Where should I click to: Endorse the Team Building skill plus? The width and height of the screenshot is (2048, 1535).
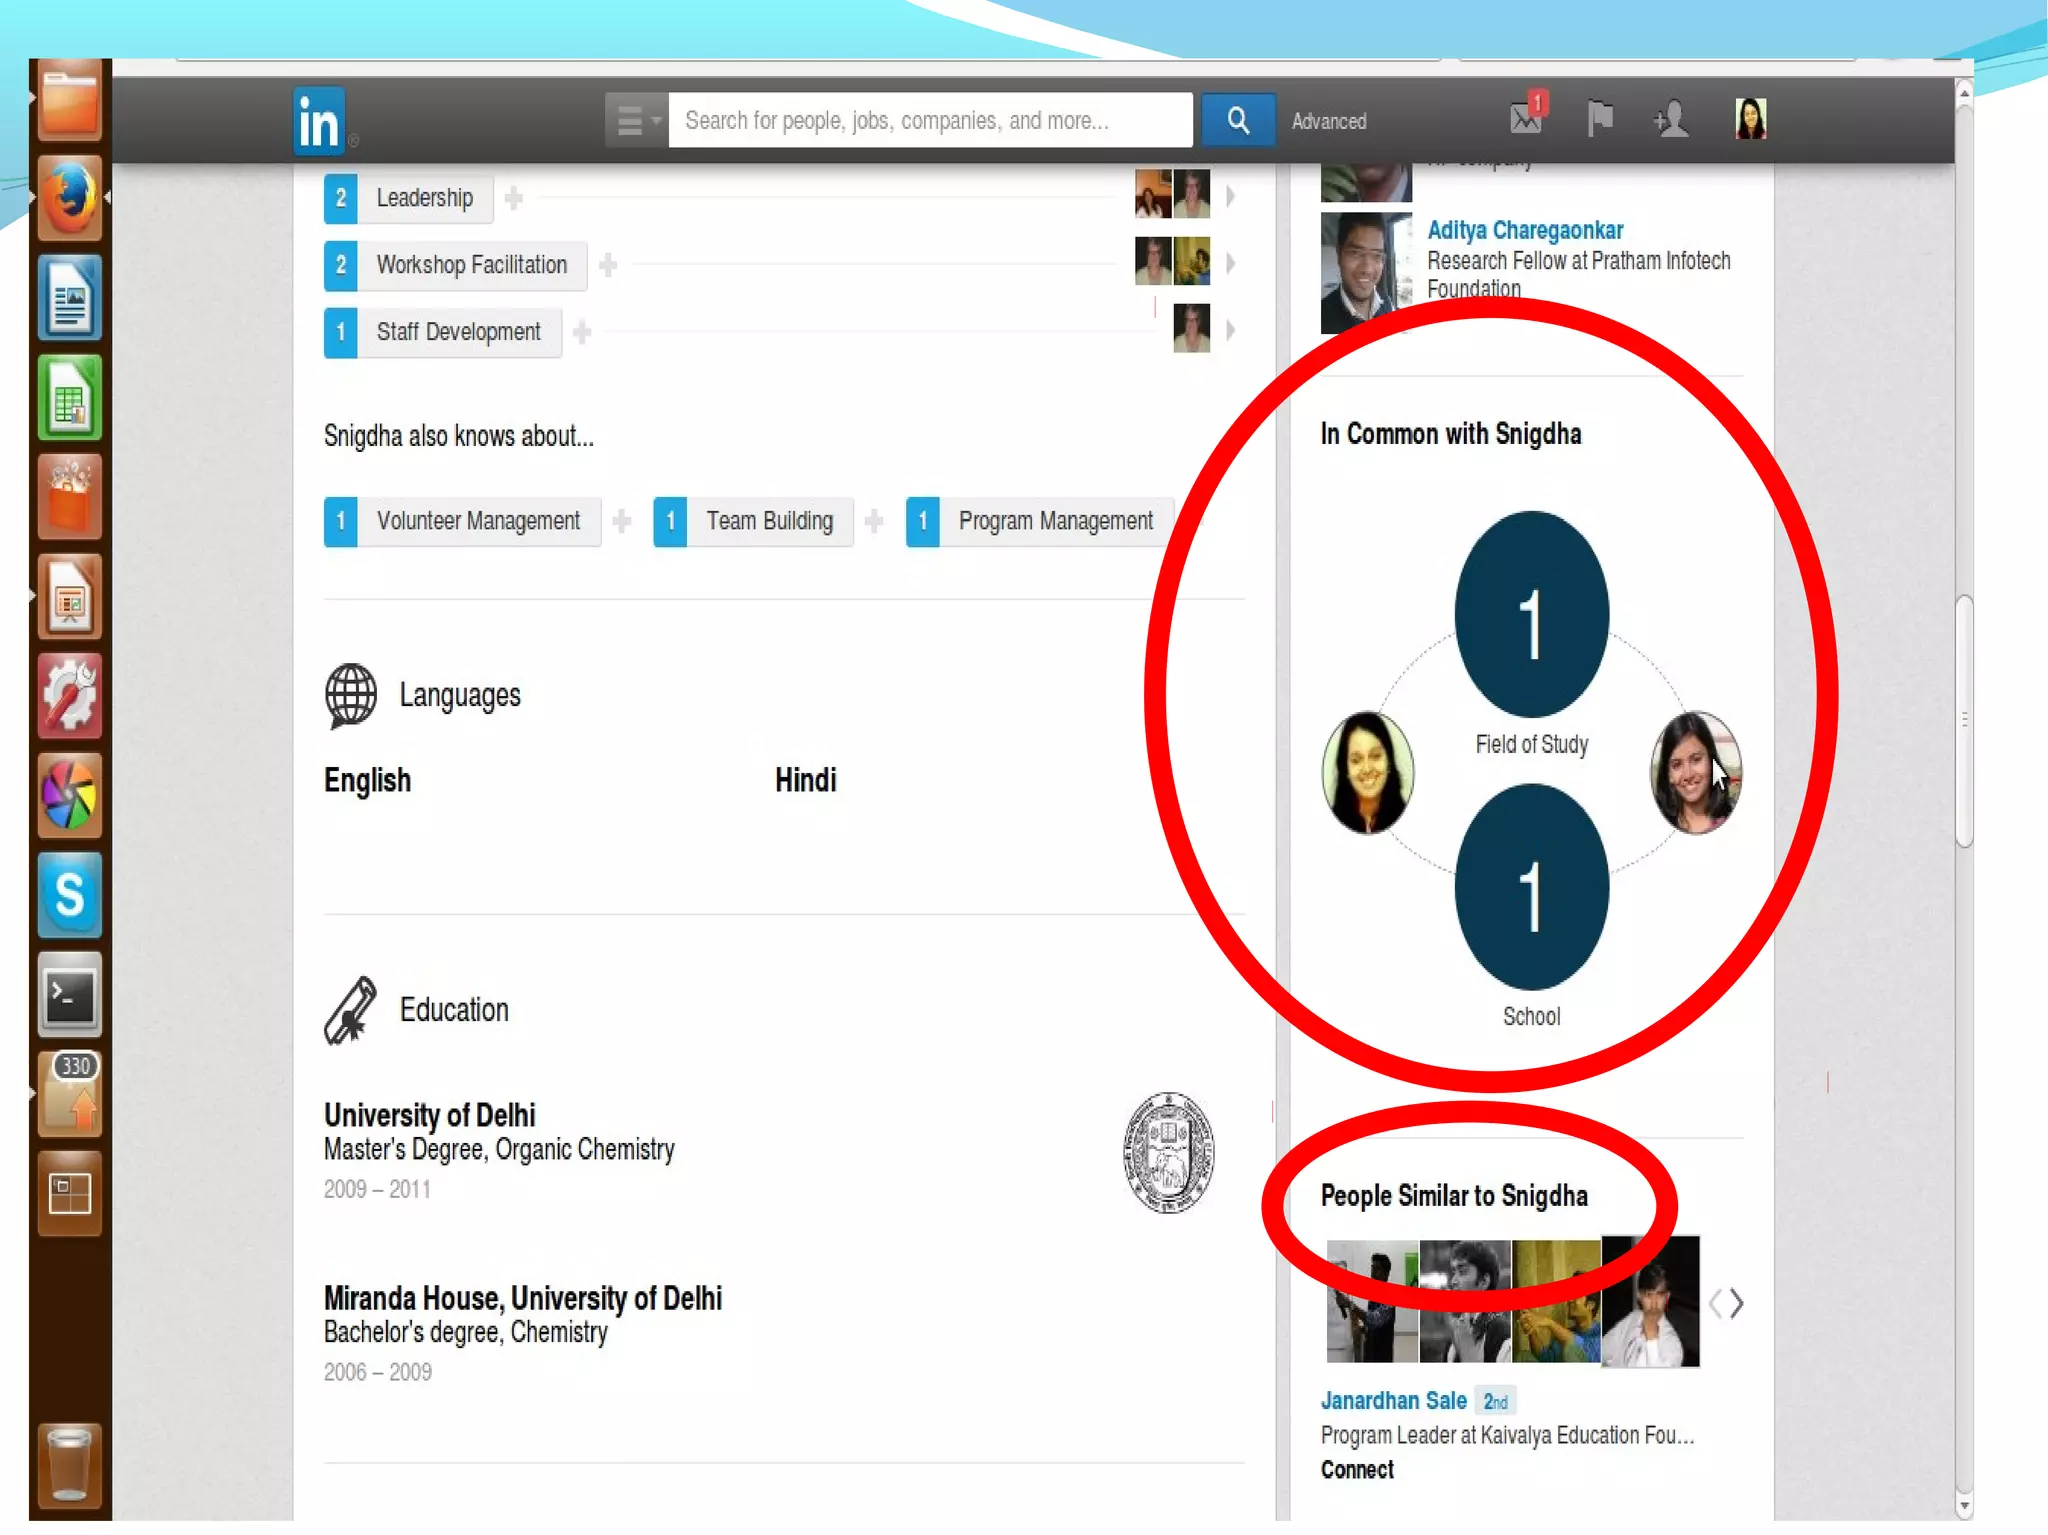pyautogui.click(x=874, y=521)
